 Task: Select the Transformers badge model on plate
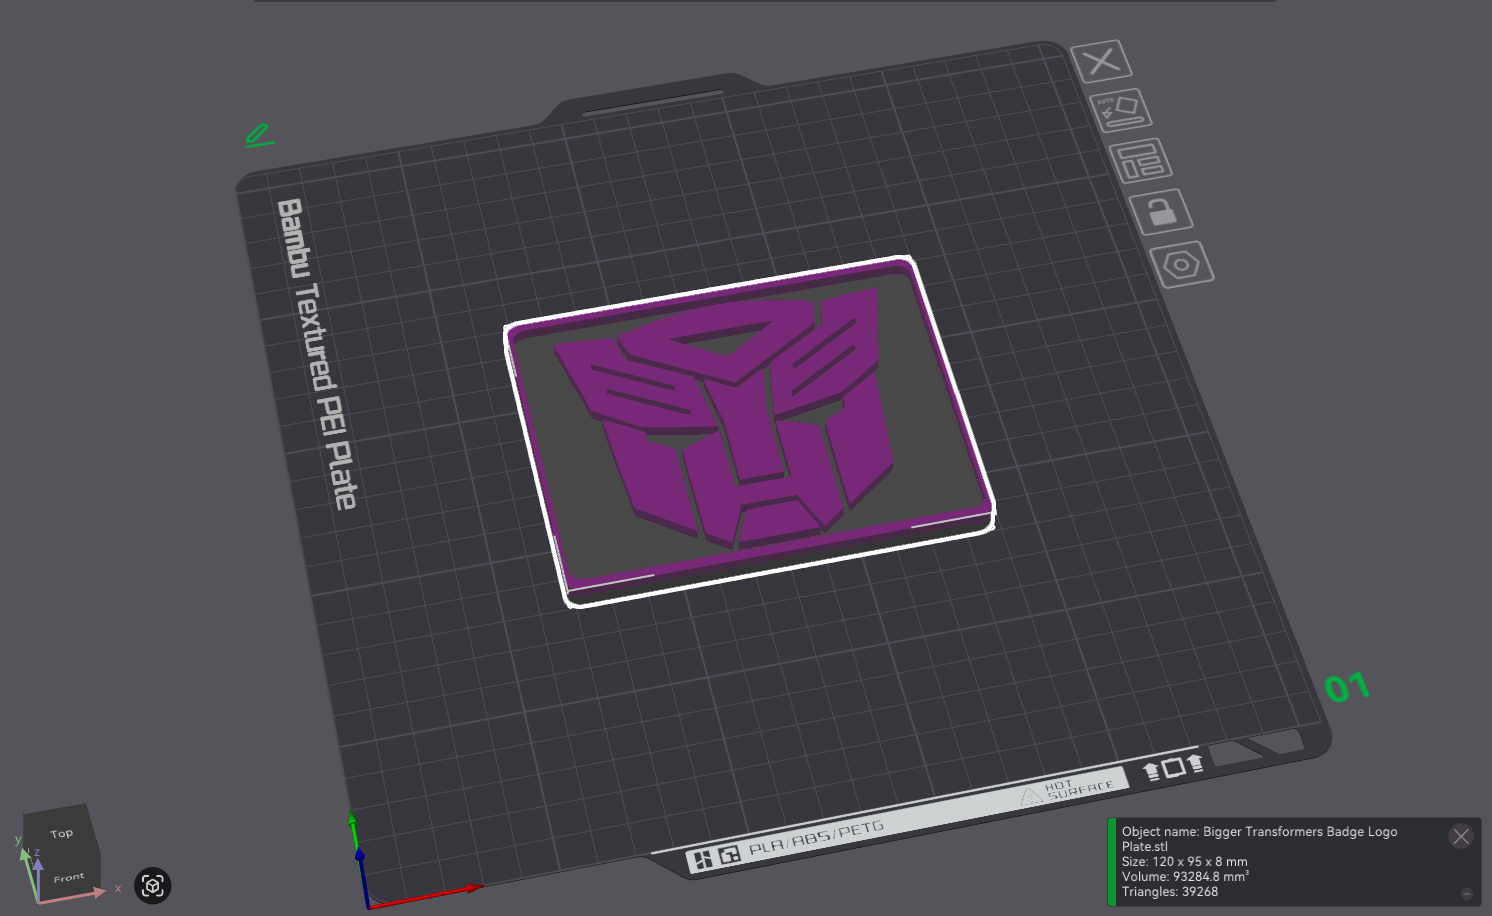[x=748, y=430]
